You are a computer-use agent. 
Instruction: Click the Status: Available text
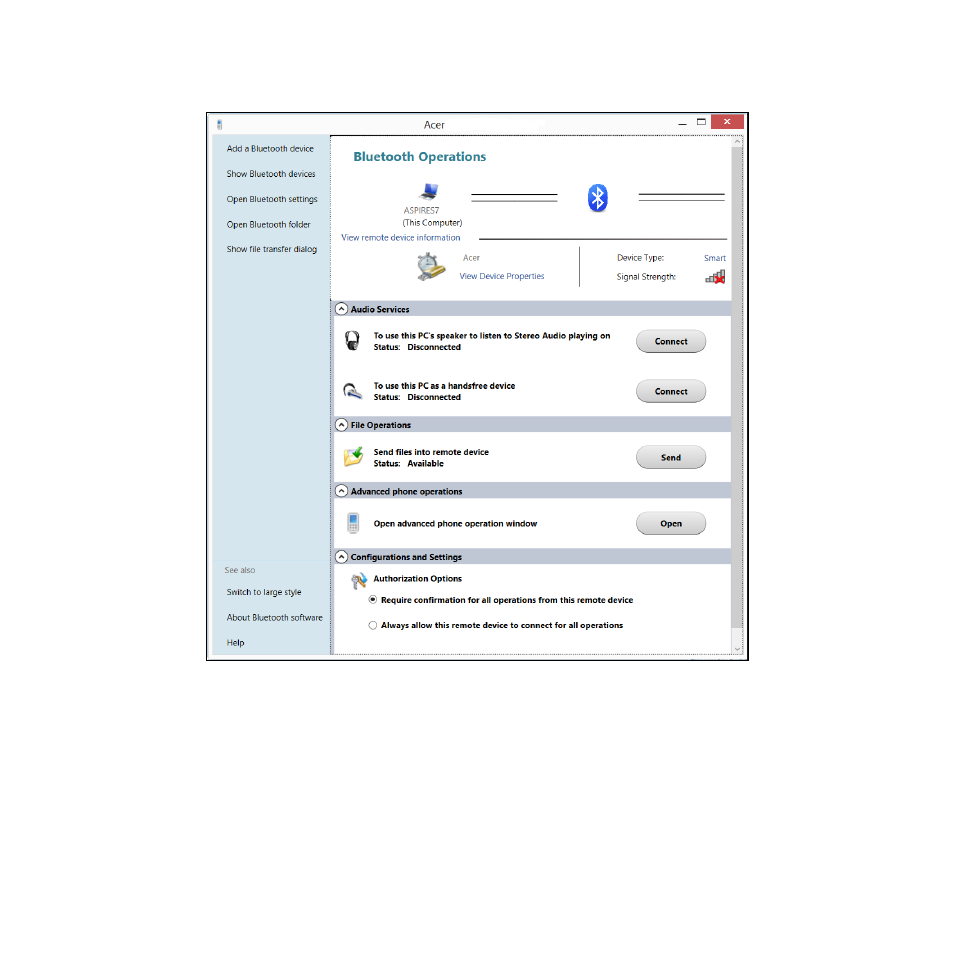point(408,464)
